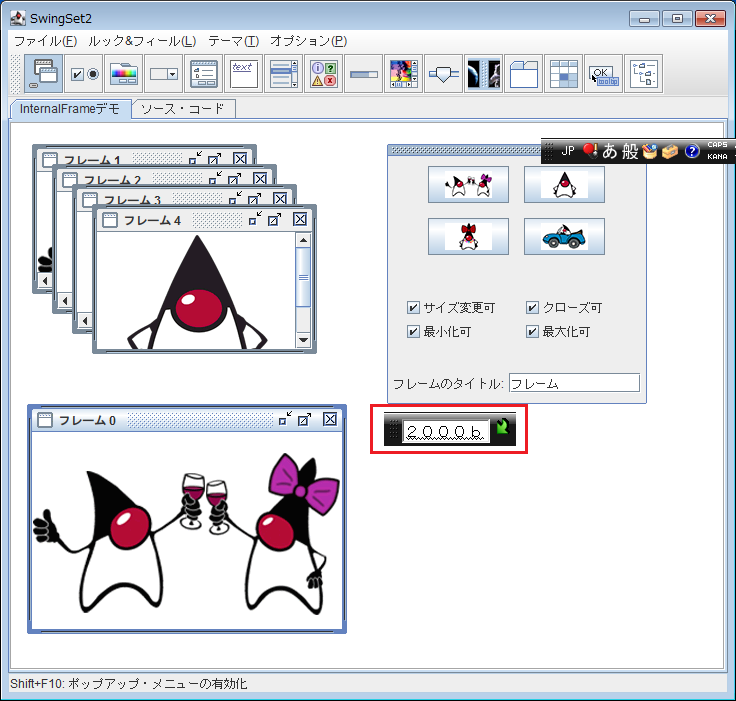The image size is (736, 701).
Task: Click the フレームのタイトル text field
Action: click(x=573, y=383)
